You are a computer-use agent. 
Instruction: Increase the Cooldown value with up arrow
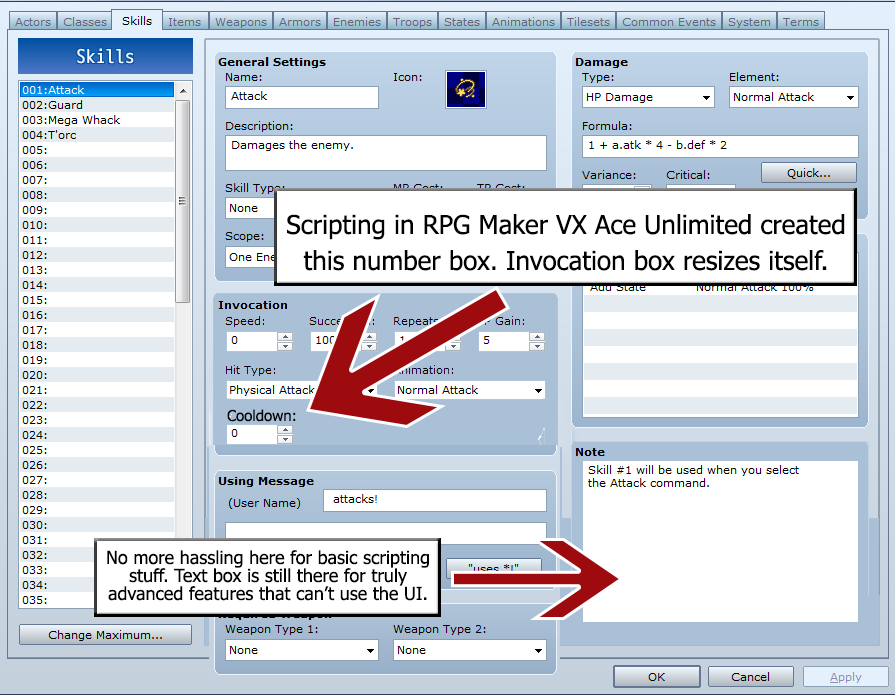pos(285,429)
